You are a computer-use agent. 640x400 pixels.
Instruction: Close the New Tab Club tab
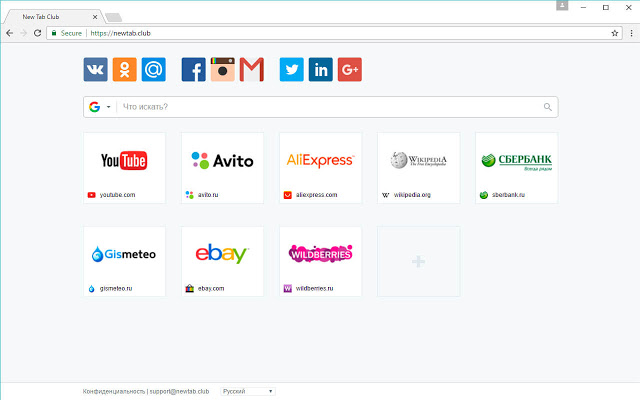coord(95,17)
